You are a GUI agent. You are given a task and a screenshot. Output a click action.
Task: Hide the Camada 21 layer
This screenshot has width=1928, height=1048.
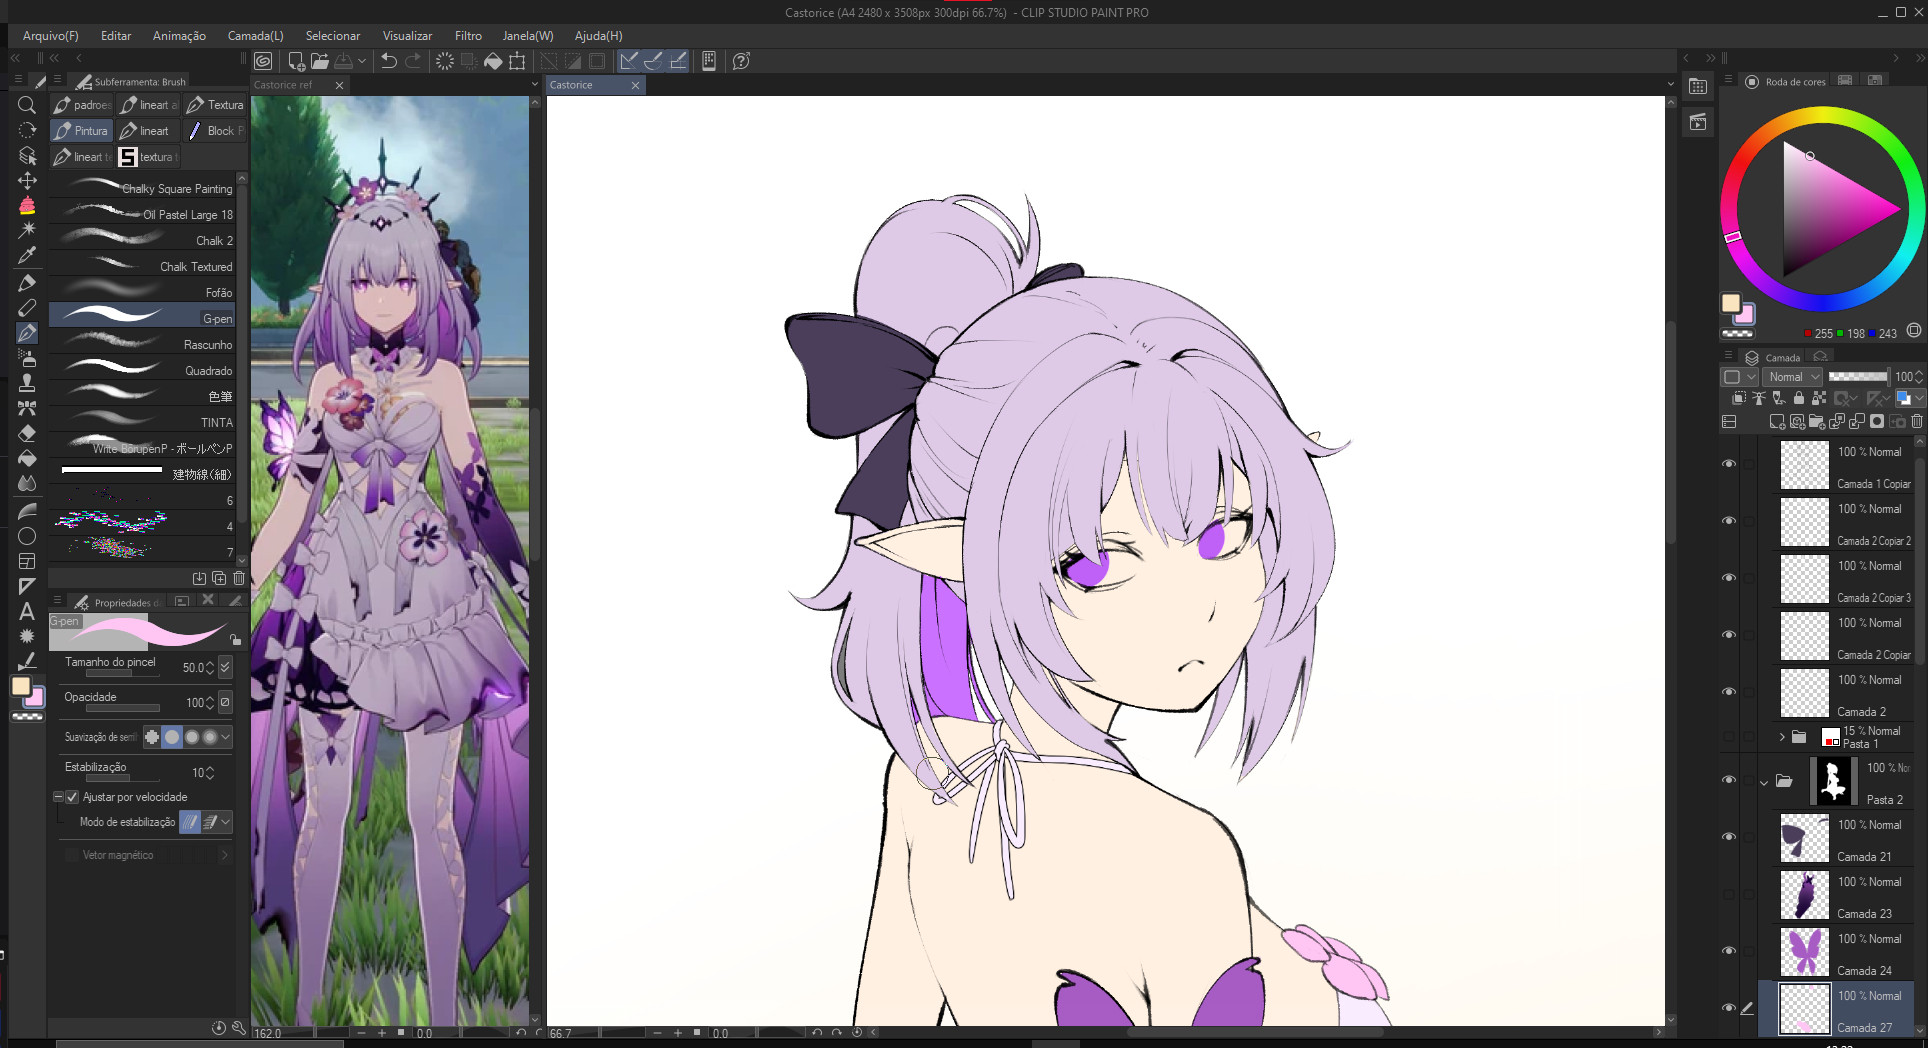tap(1729, 837)
